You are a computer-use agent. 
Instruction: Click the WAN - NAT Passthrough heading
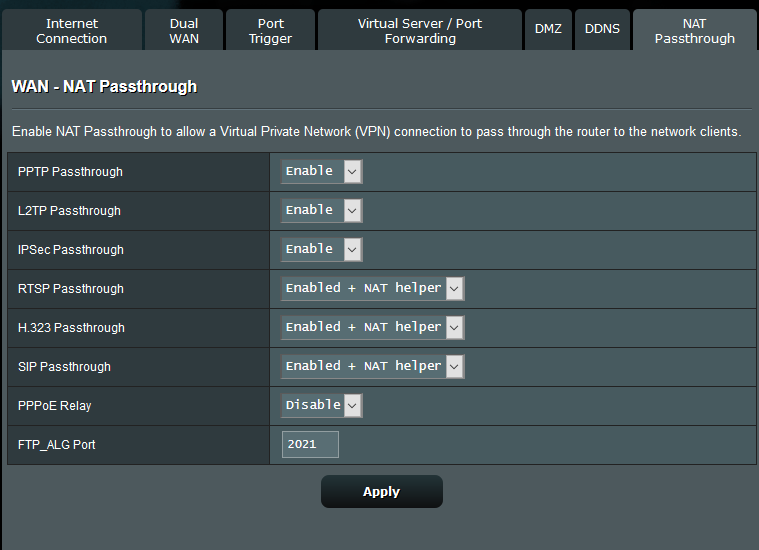[104, 87]
